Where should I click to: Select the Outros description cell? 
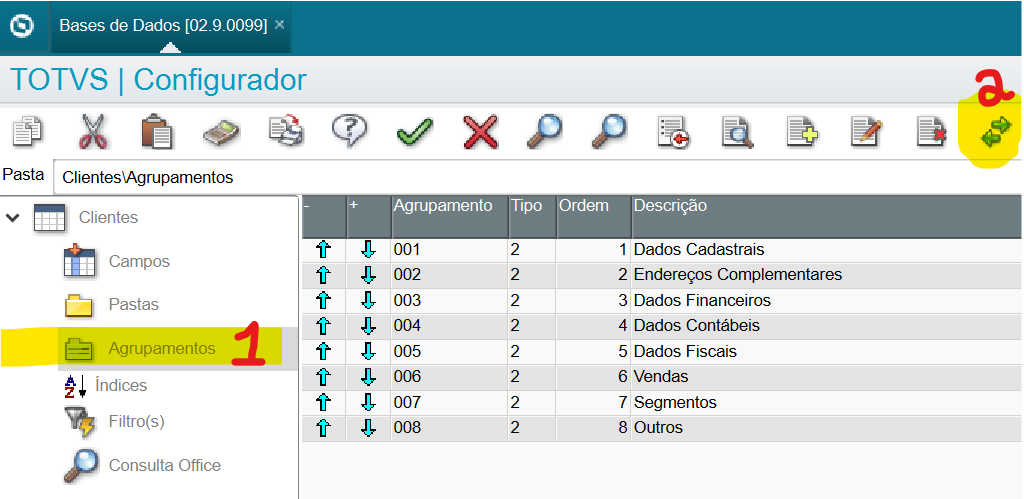pyautogui.click(x=827, y=428)
